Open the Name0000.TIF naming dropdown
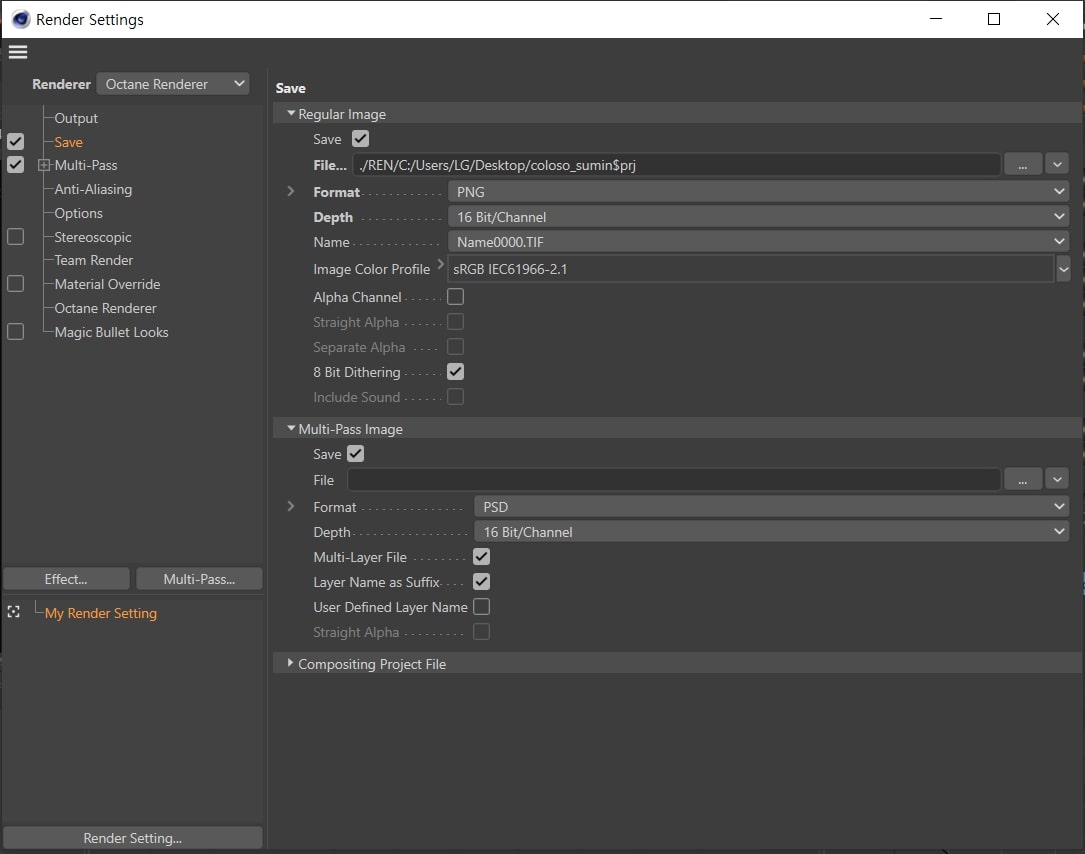This screenshot has width=1085, height=854. (758, 242)
